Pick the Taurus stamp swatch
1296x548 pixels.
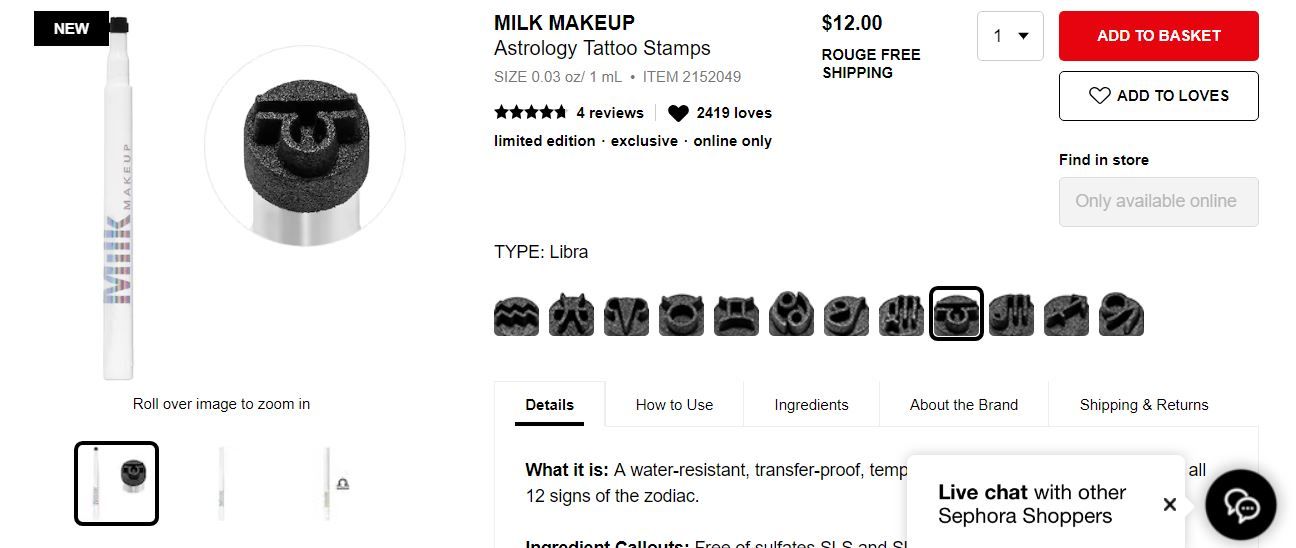pyautogui.click(x=681, y=314)
